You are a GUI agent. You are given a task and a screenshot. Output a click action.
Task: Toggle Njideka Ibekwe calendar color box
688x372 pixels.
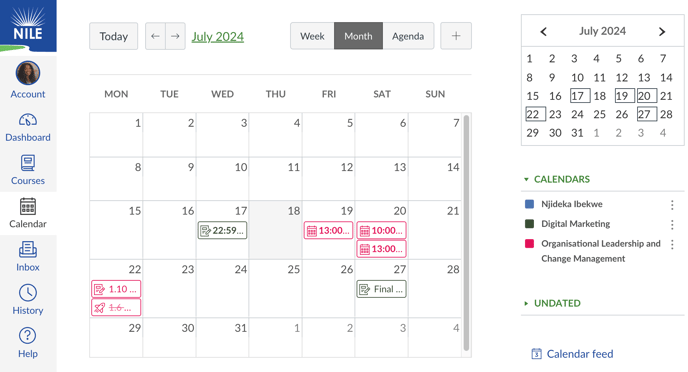530,204
